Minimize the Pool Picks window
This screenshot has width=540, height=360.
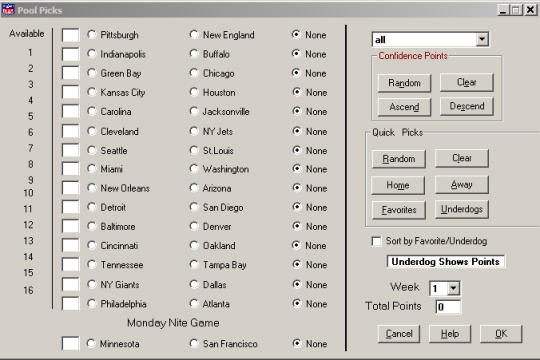click(503, 10)
